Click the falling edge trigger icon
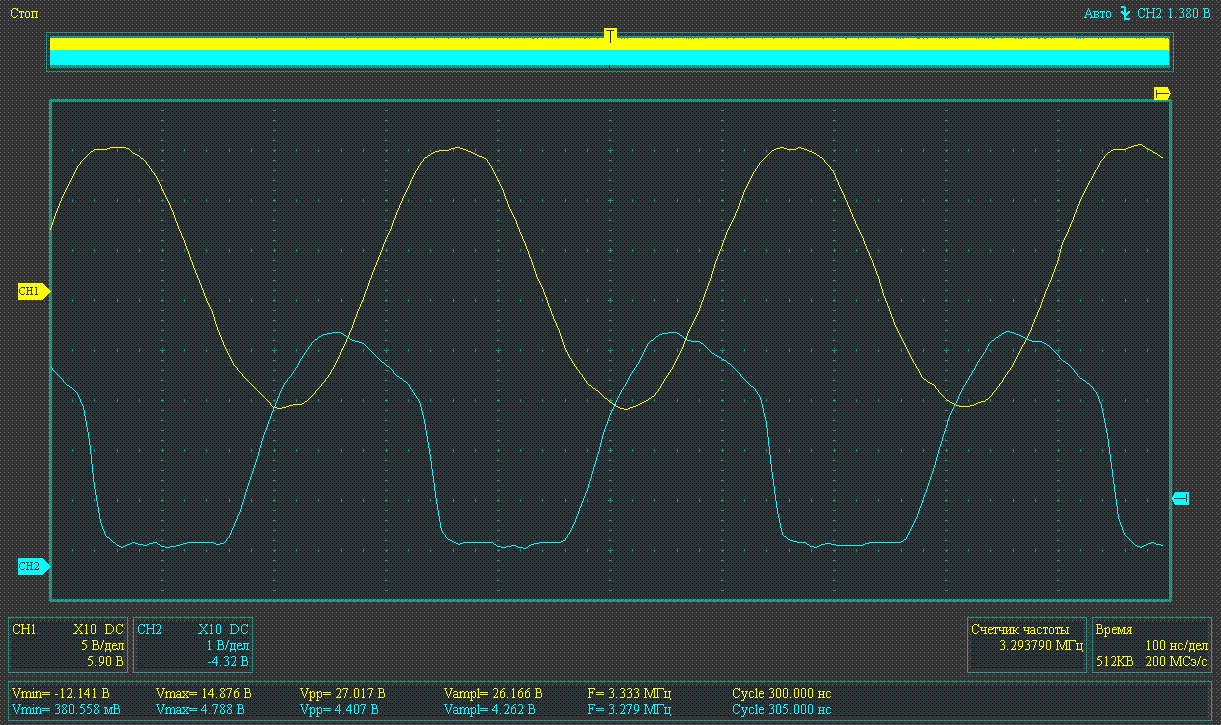 click(1126, 13)
